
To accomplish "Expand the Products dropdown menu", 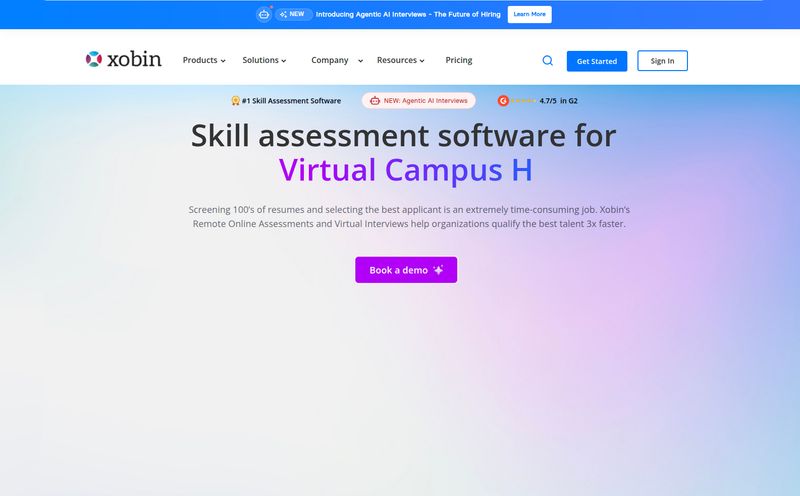I will point(203,60).
